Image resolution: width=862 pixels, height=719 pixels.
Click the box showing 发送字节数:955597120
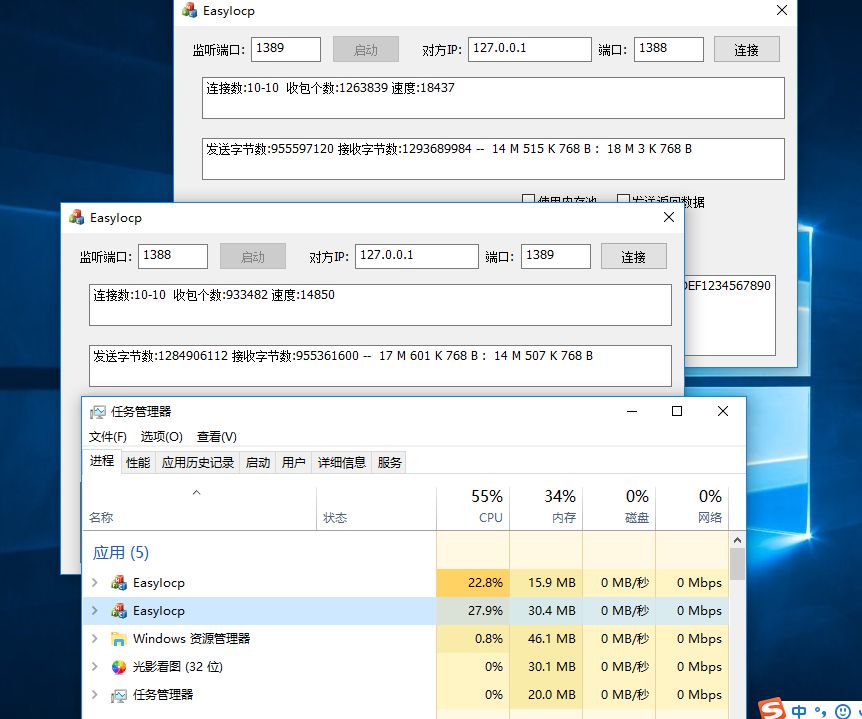[x=493, y=159]
